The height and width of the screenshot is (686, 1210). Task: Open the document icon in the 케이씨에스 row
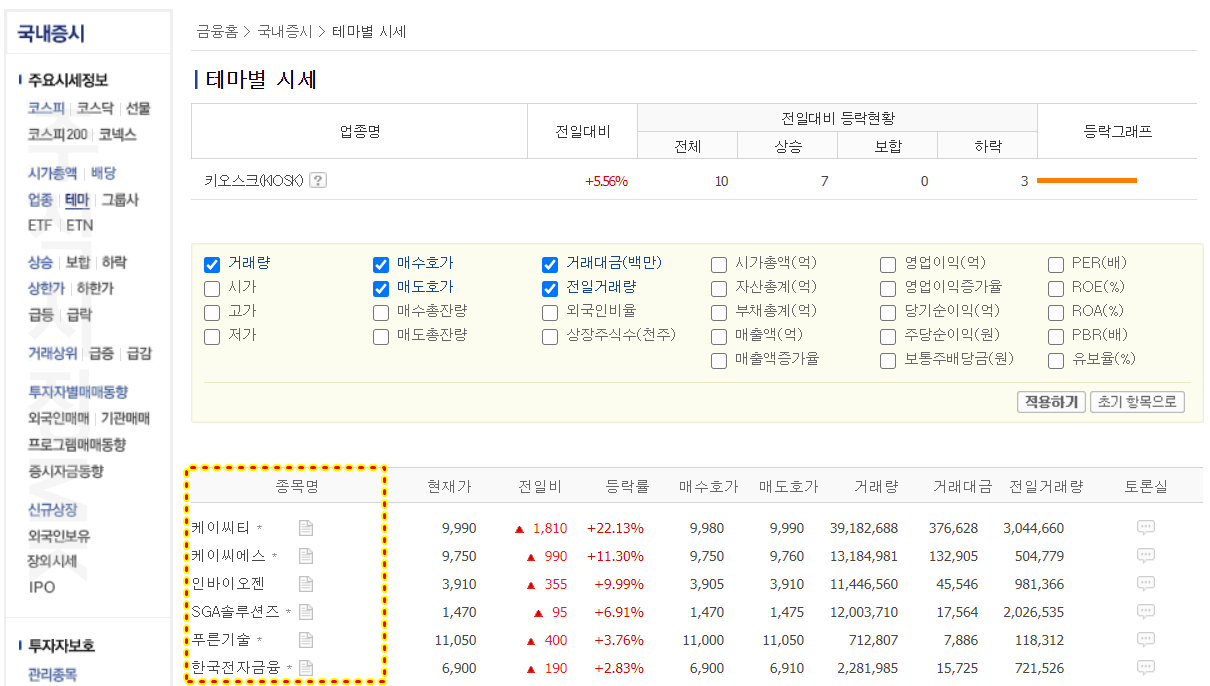[306, 556]
